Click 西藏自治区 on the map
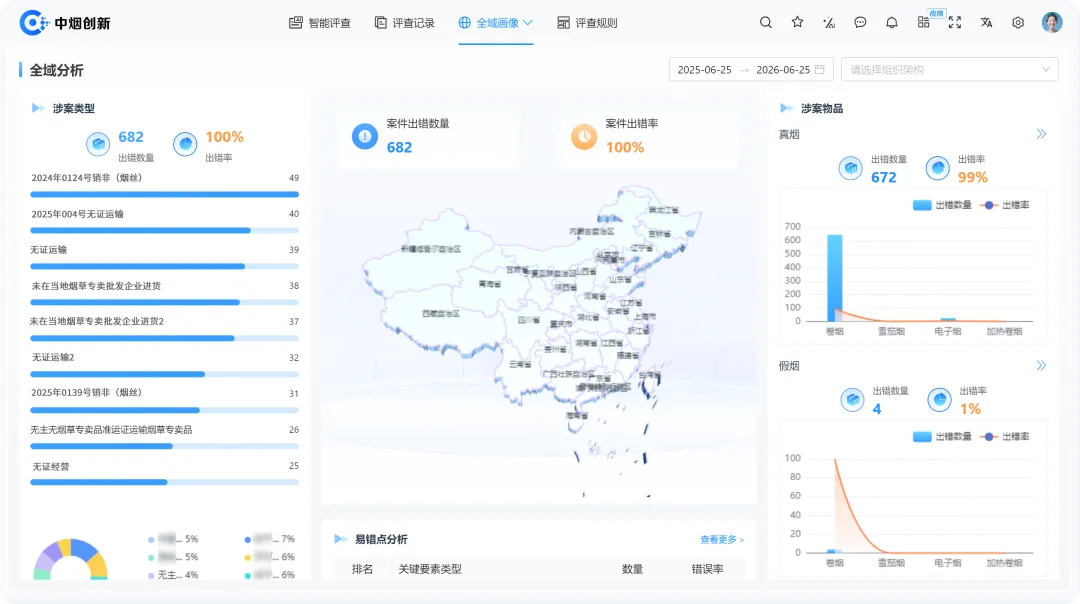 pos(441,313)
